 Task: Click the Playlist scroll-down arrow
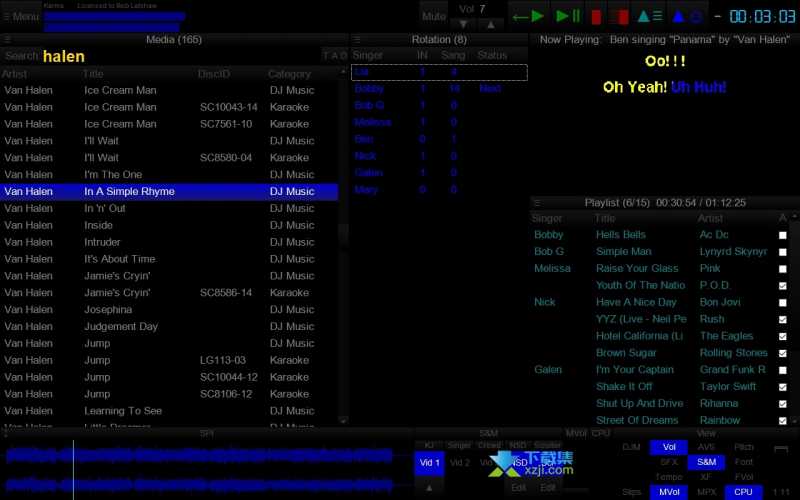[x=794, y=421]
